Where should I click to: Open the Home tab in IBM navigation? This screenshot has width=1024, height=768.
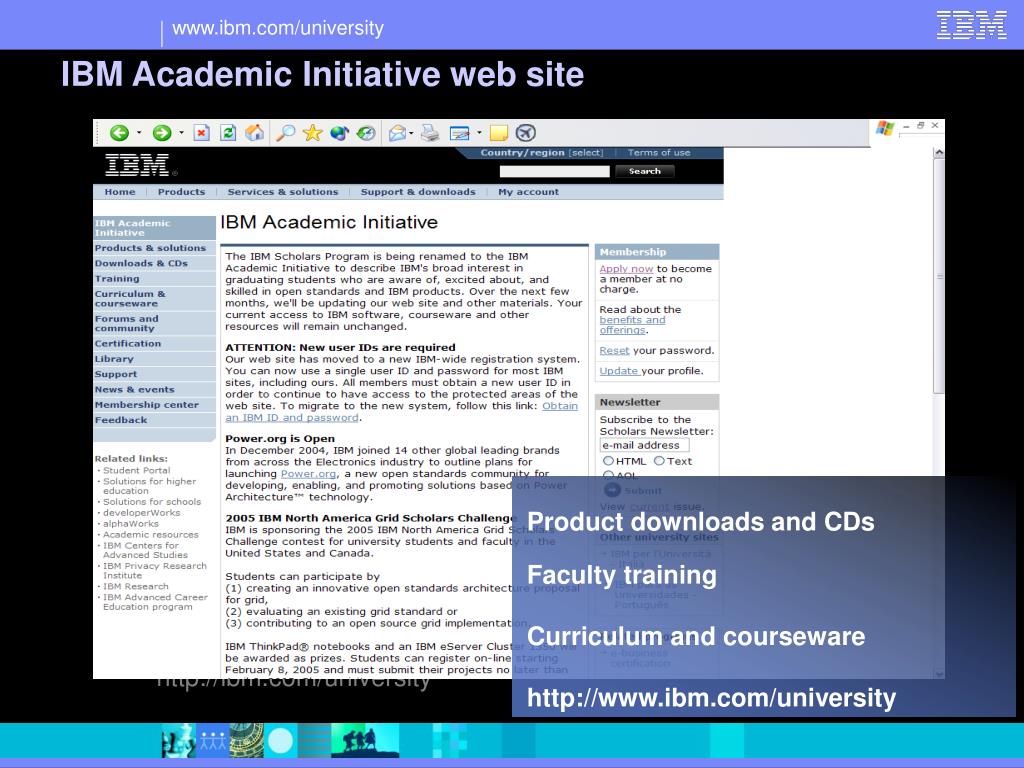[120, 192]
